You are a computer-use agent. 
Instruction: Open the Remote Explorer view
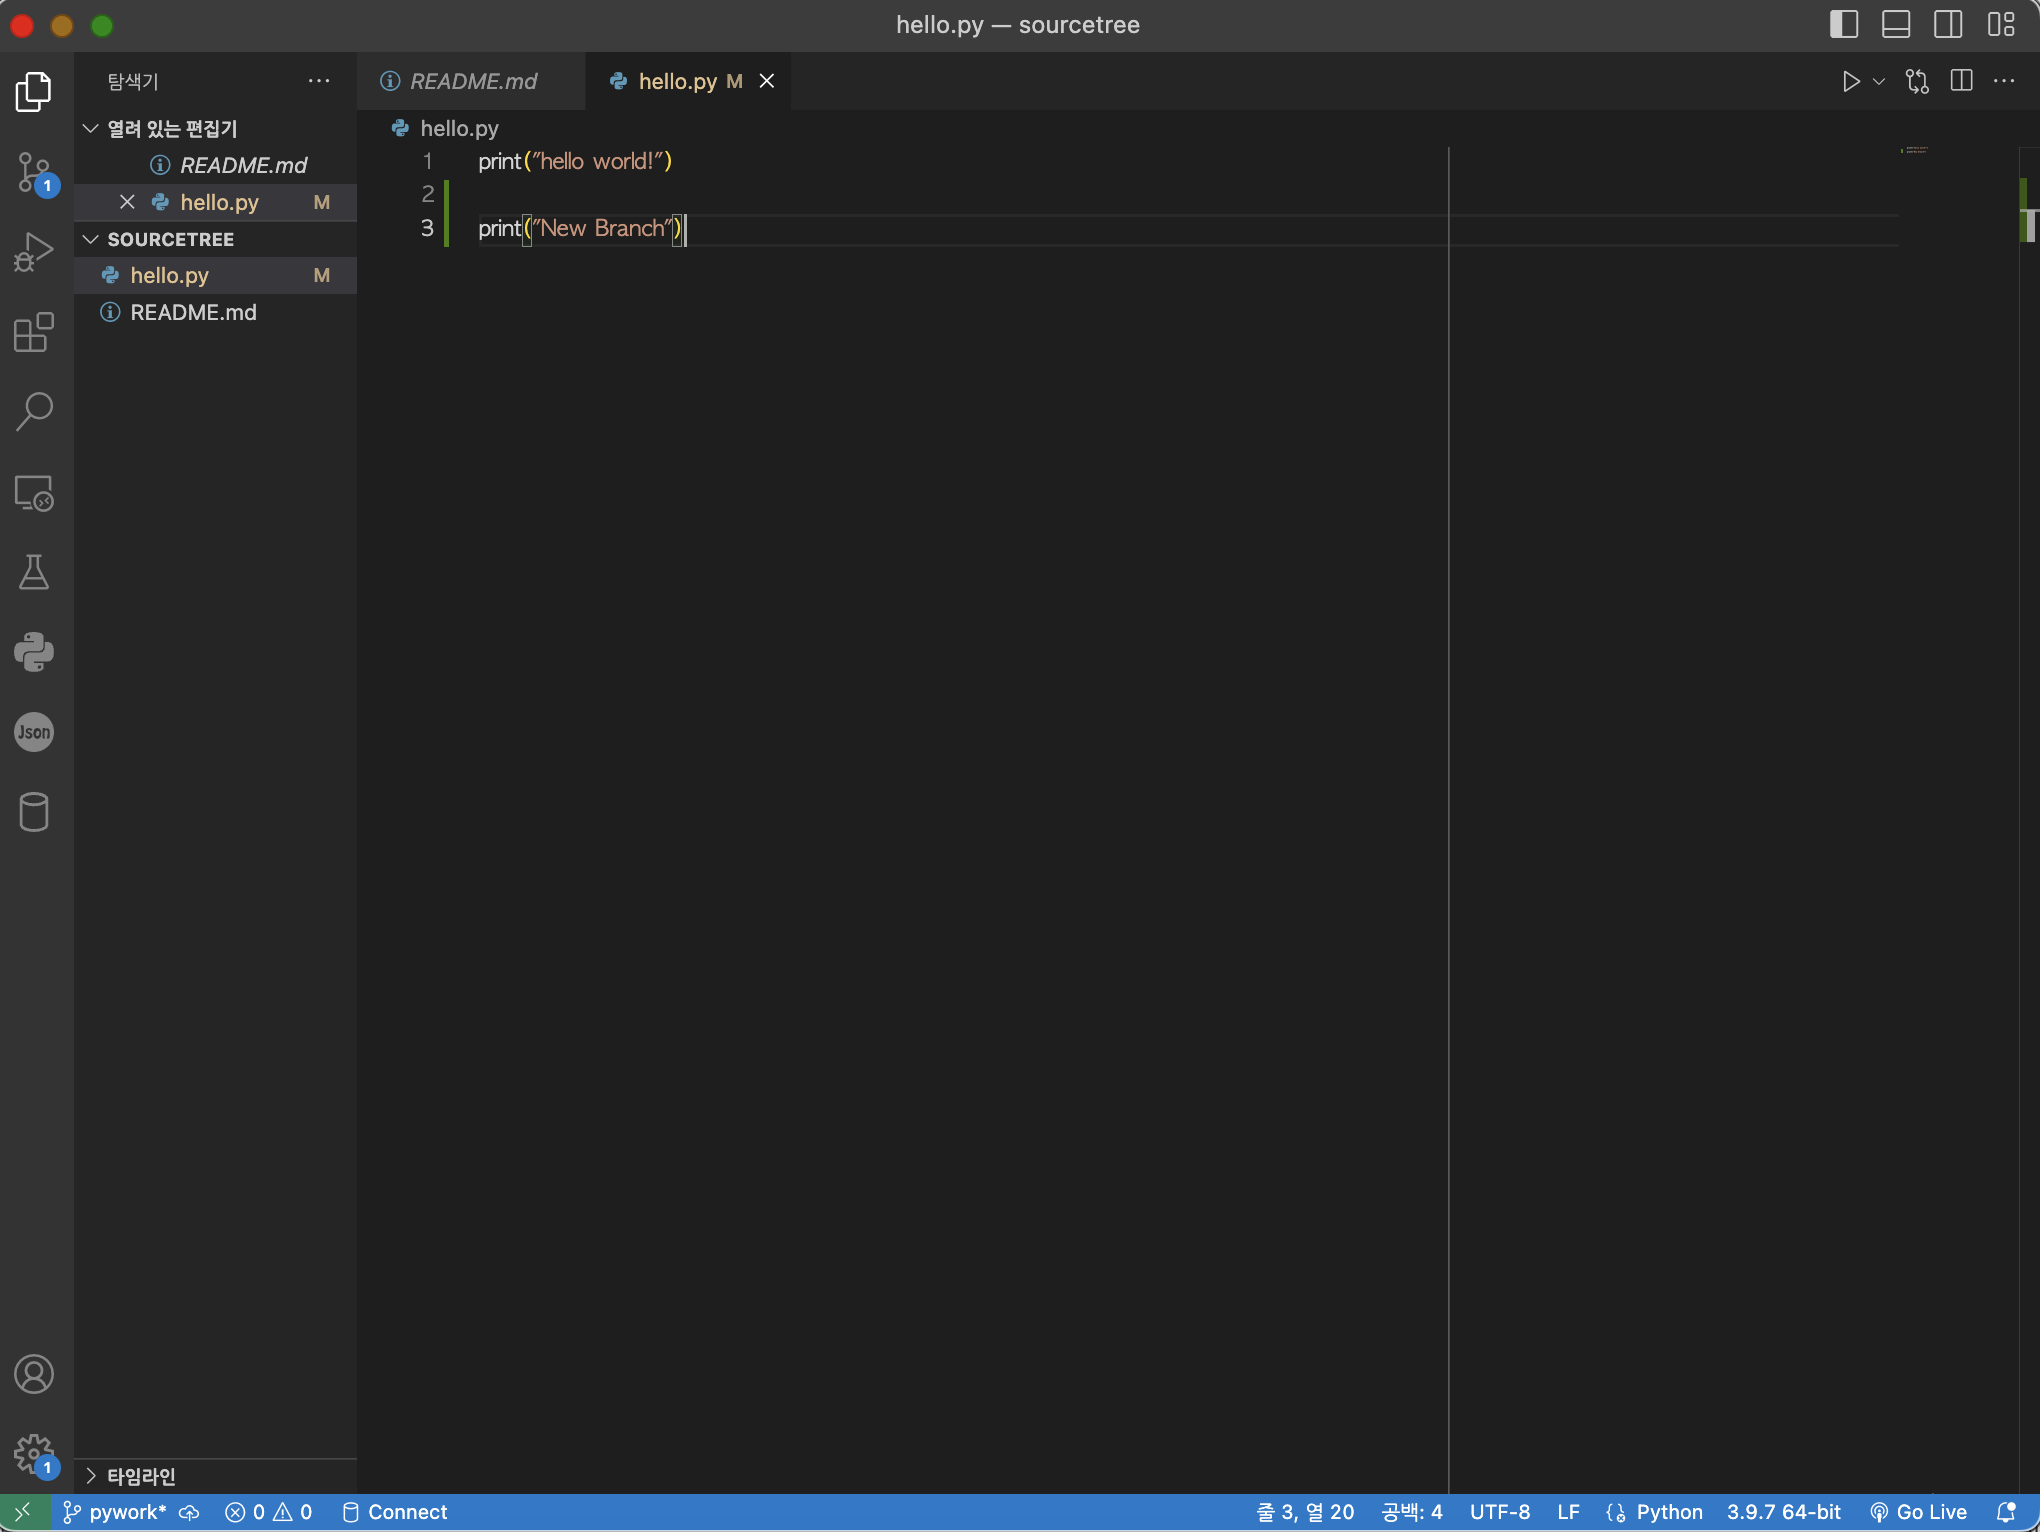34,493
